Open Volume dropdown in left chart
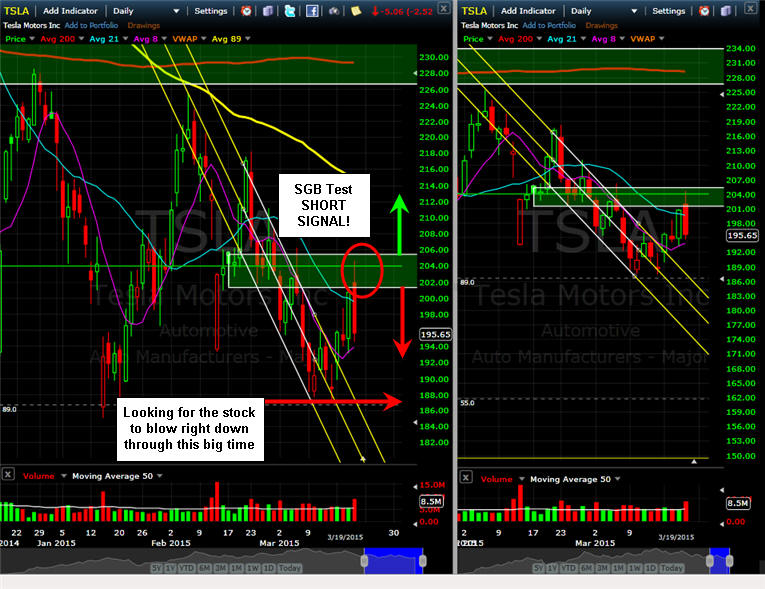This screenshot has width=765, height=589. tap(63, 476)
